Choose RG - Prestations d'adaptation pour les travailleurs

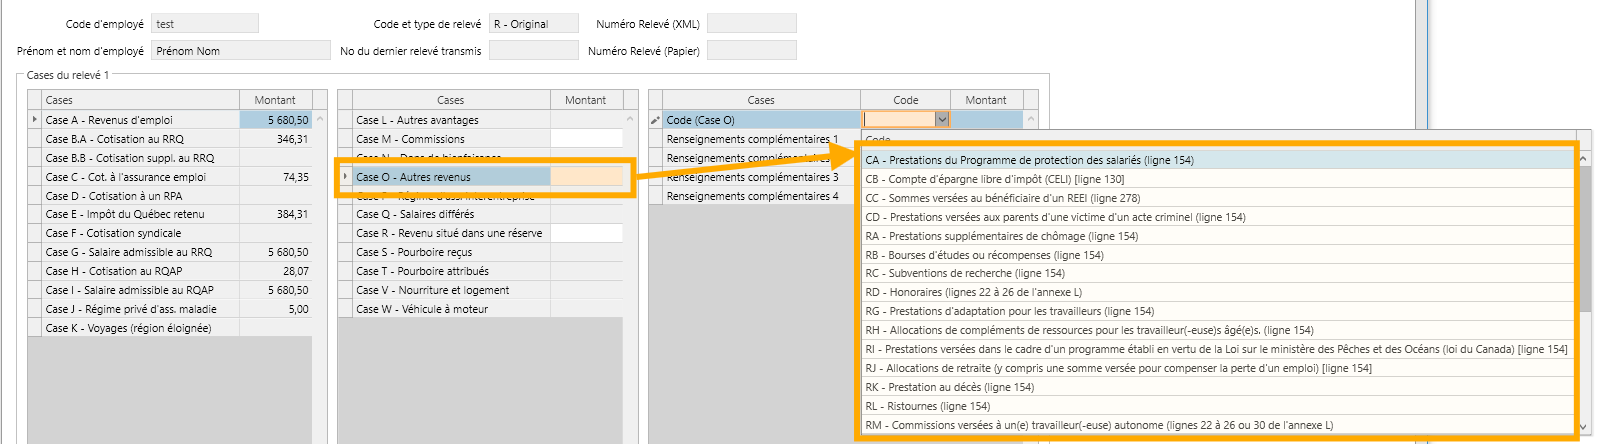(x=1219, y=311)
